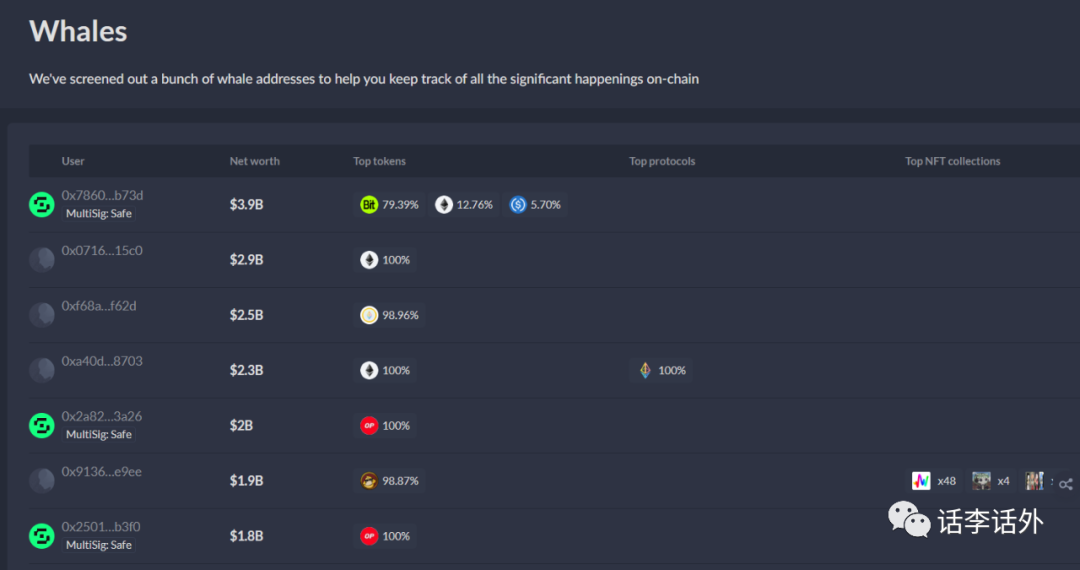Click the NFT collection icon labeled x48
Screen dimensions: 1080x570
coord(921,481)
